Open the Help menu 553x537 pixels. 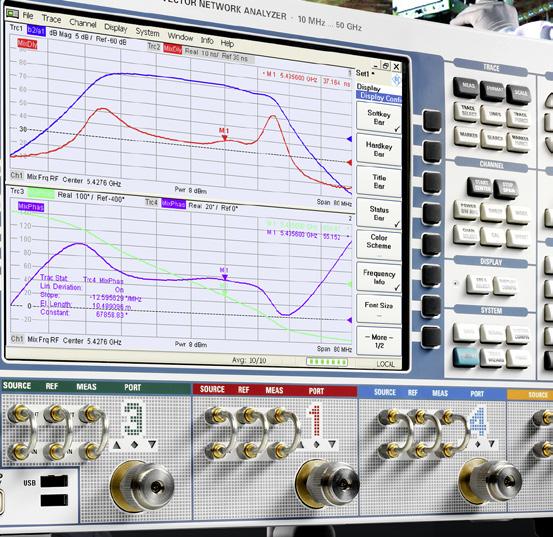[x=227, y=43]
